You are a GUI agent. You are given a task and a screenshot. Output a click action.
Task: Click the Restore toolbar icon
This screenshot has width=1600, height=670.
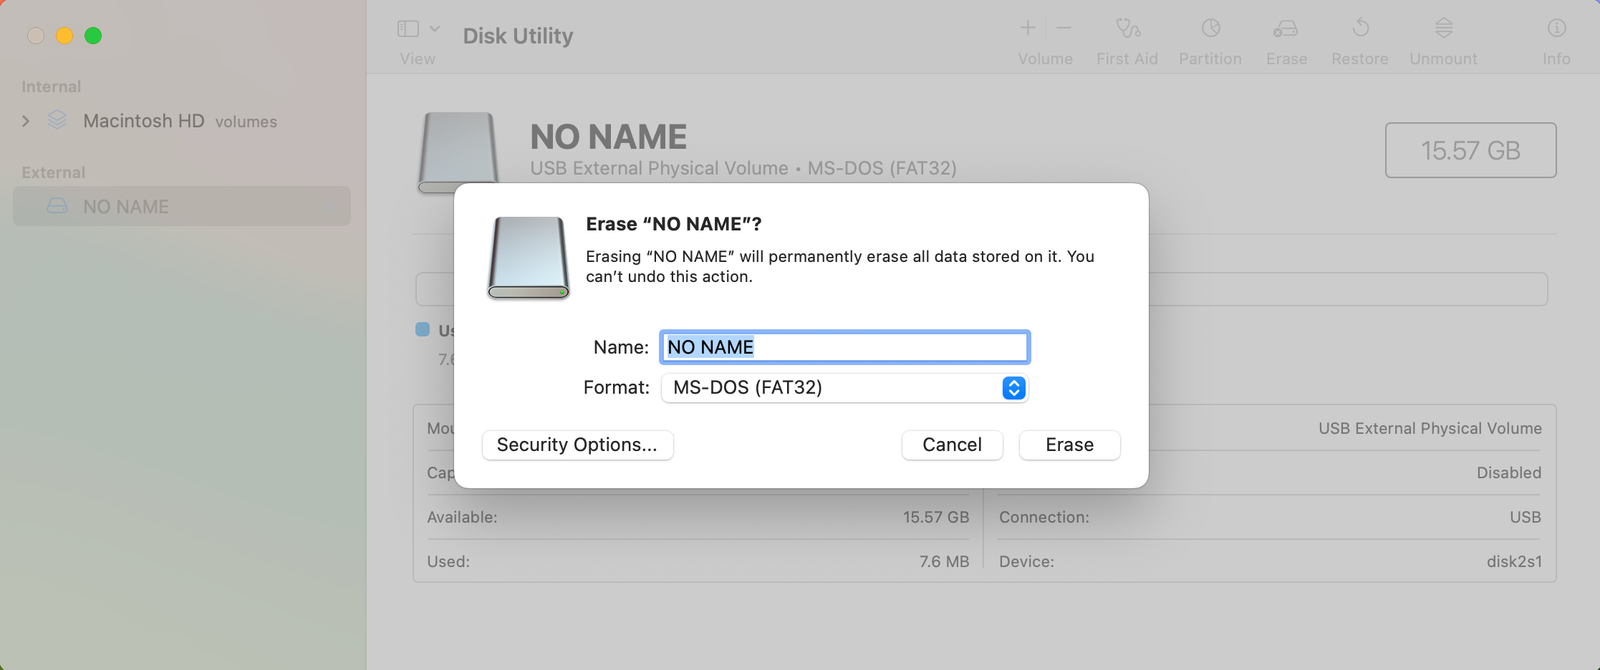point(1360,28)
